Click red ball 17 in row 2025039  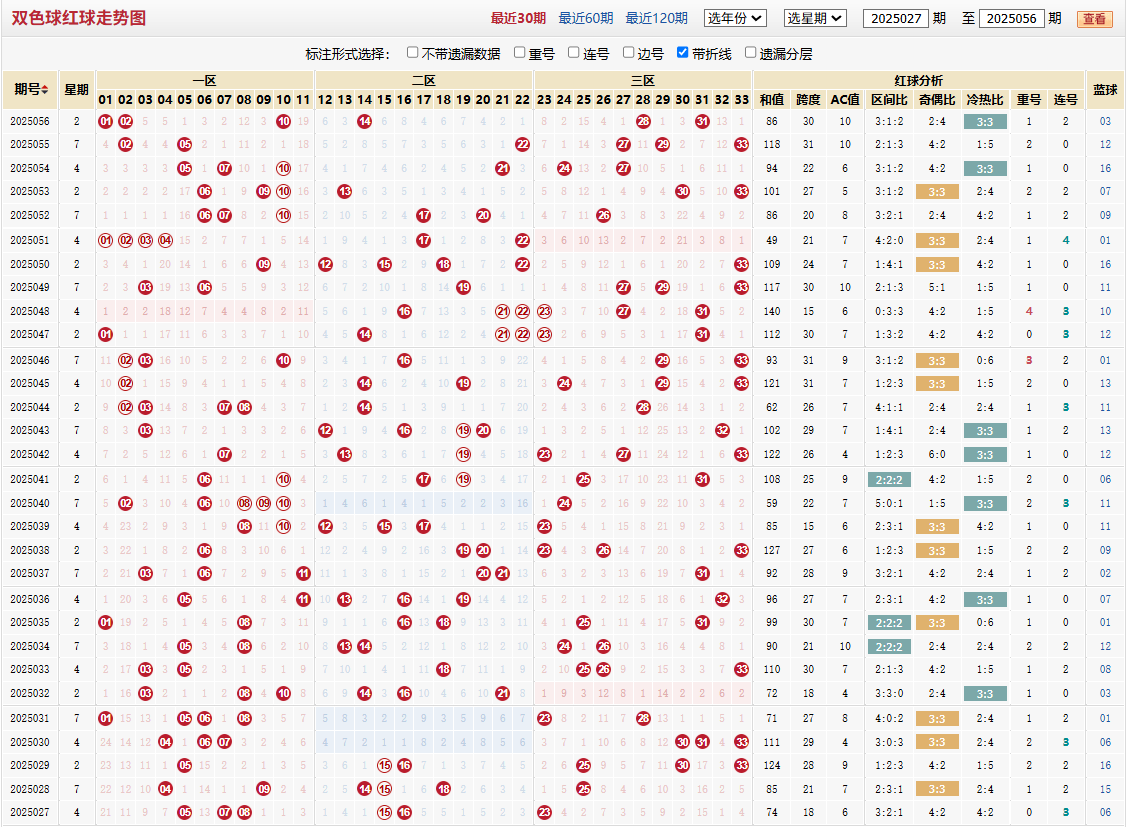point(424,527)
